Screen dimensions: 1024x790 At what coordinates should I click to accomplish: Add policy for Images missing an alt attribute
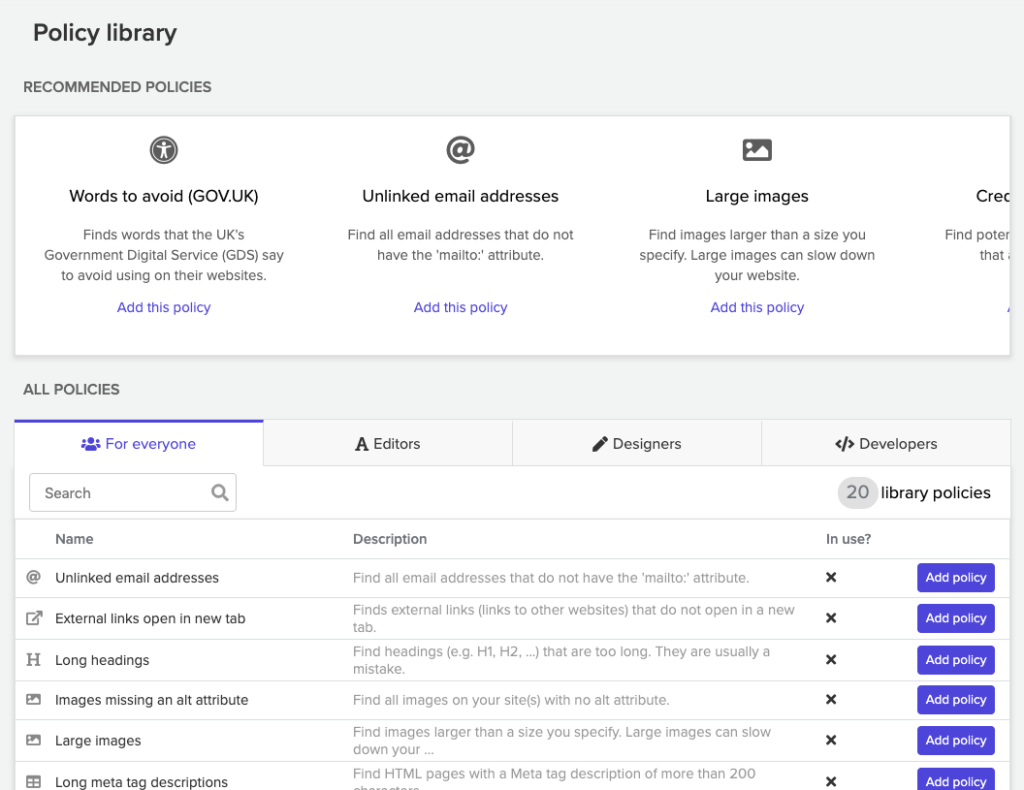pos(955,700)
